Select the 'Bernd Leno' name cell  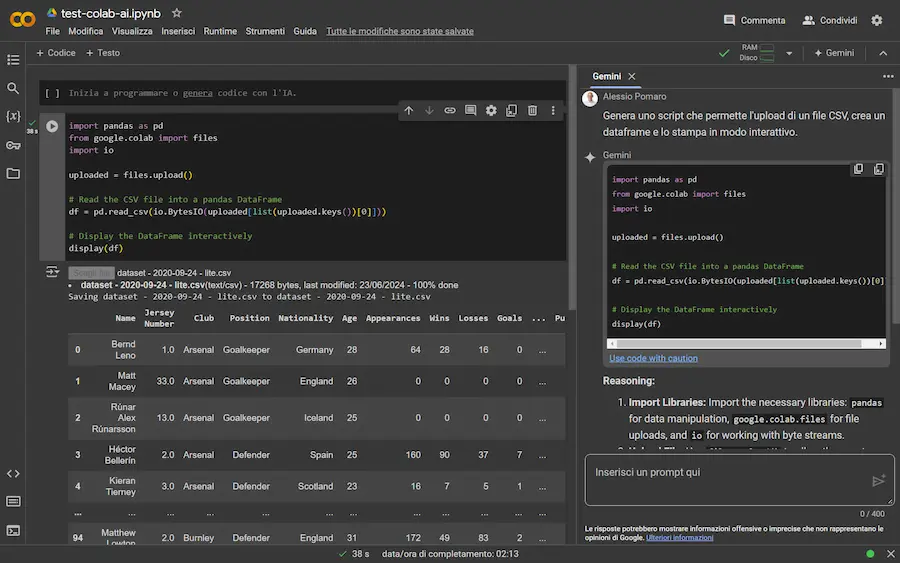coord(123,350)
